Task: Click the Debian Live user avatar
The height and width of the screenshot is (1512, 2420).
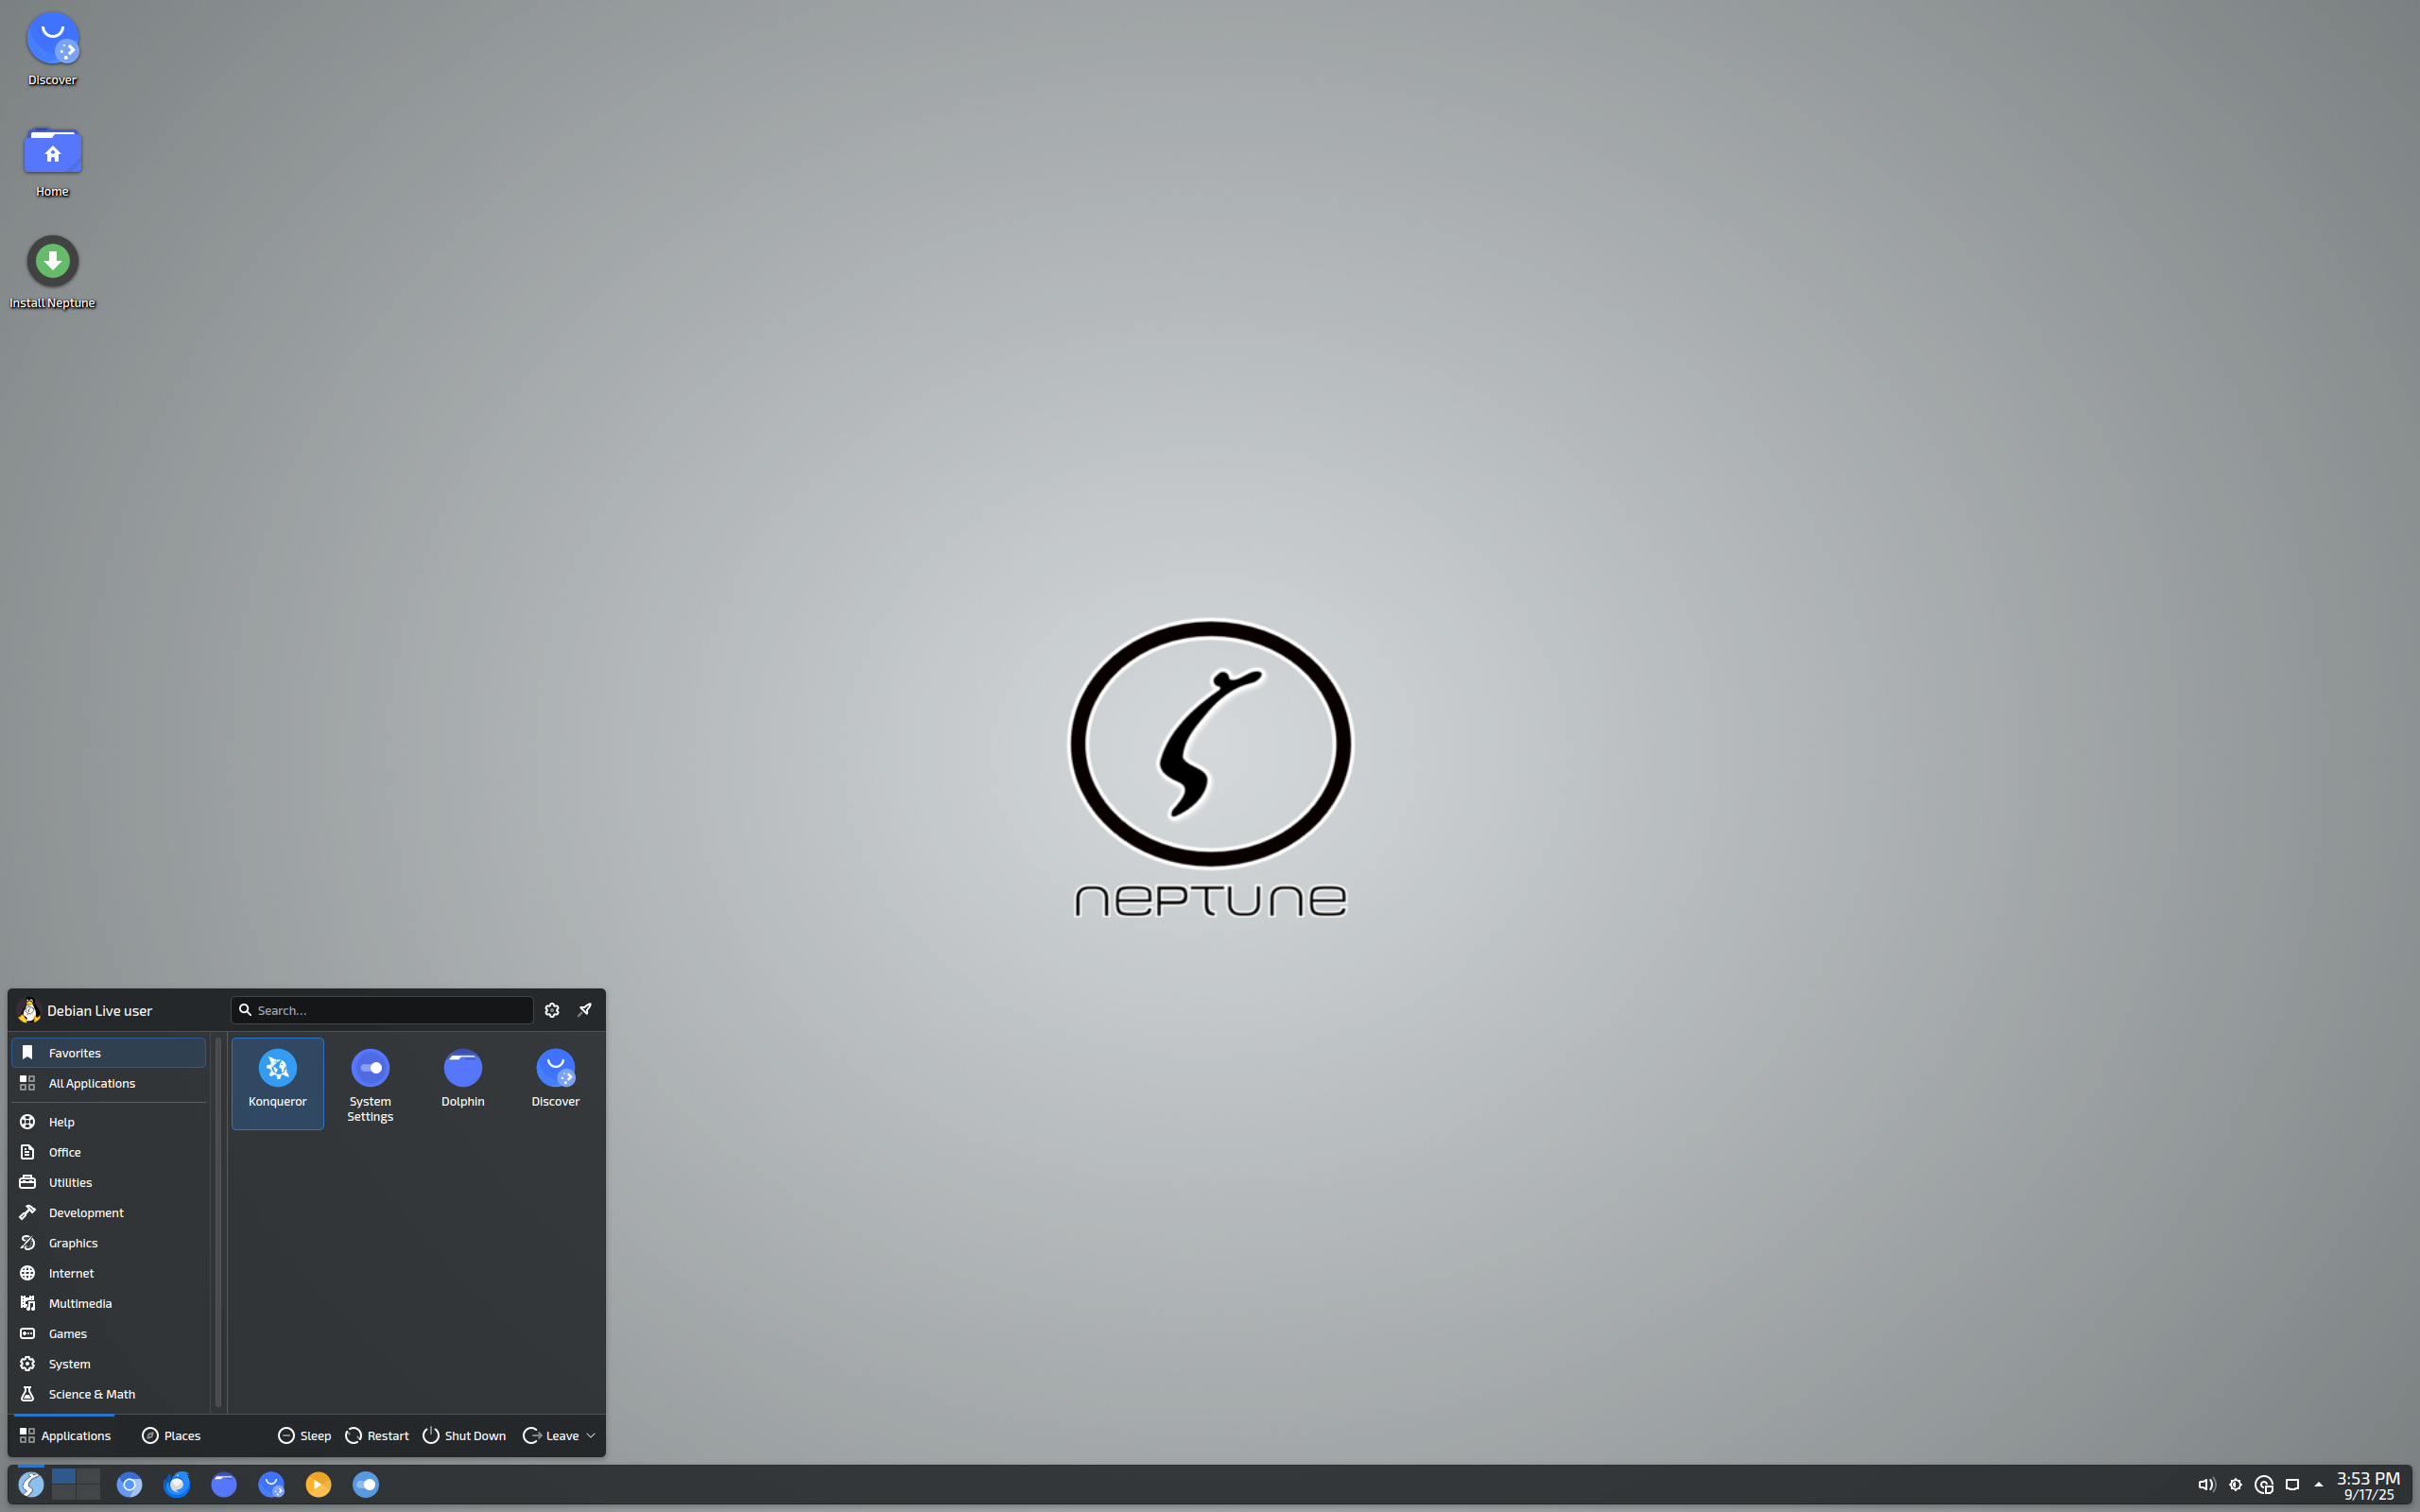Action: tap(29, 1011)
